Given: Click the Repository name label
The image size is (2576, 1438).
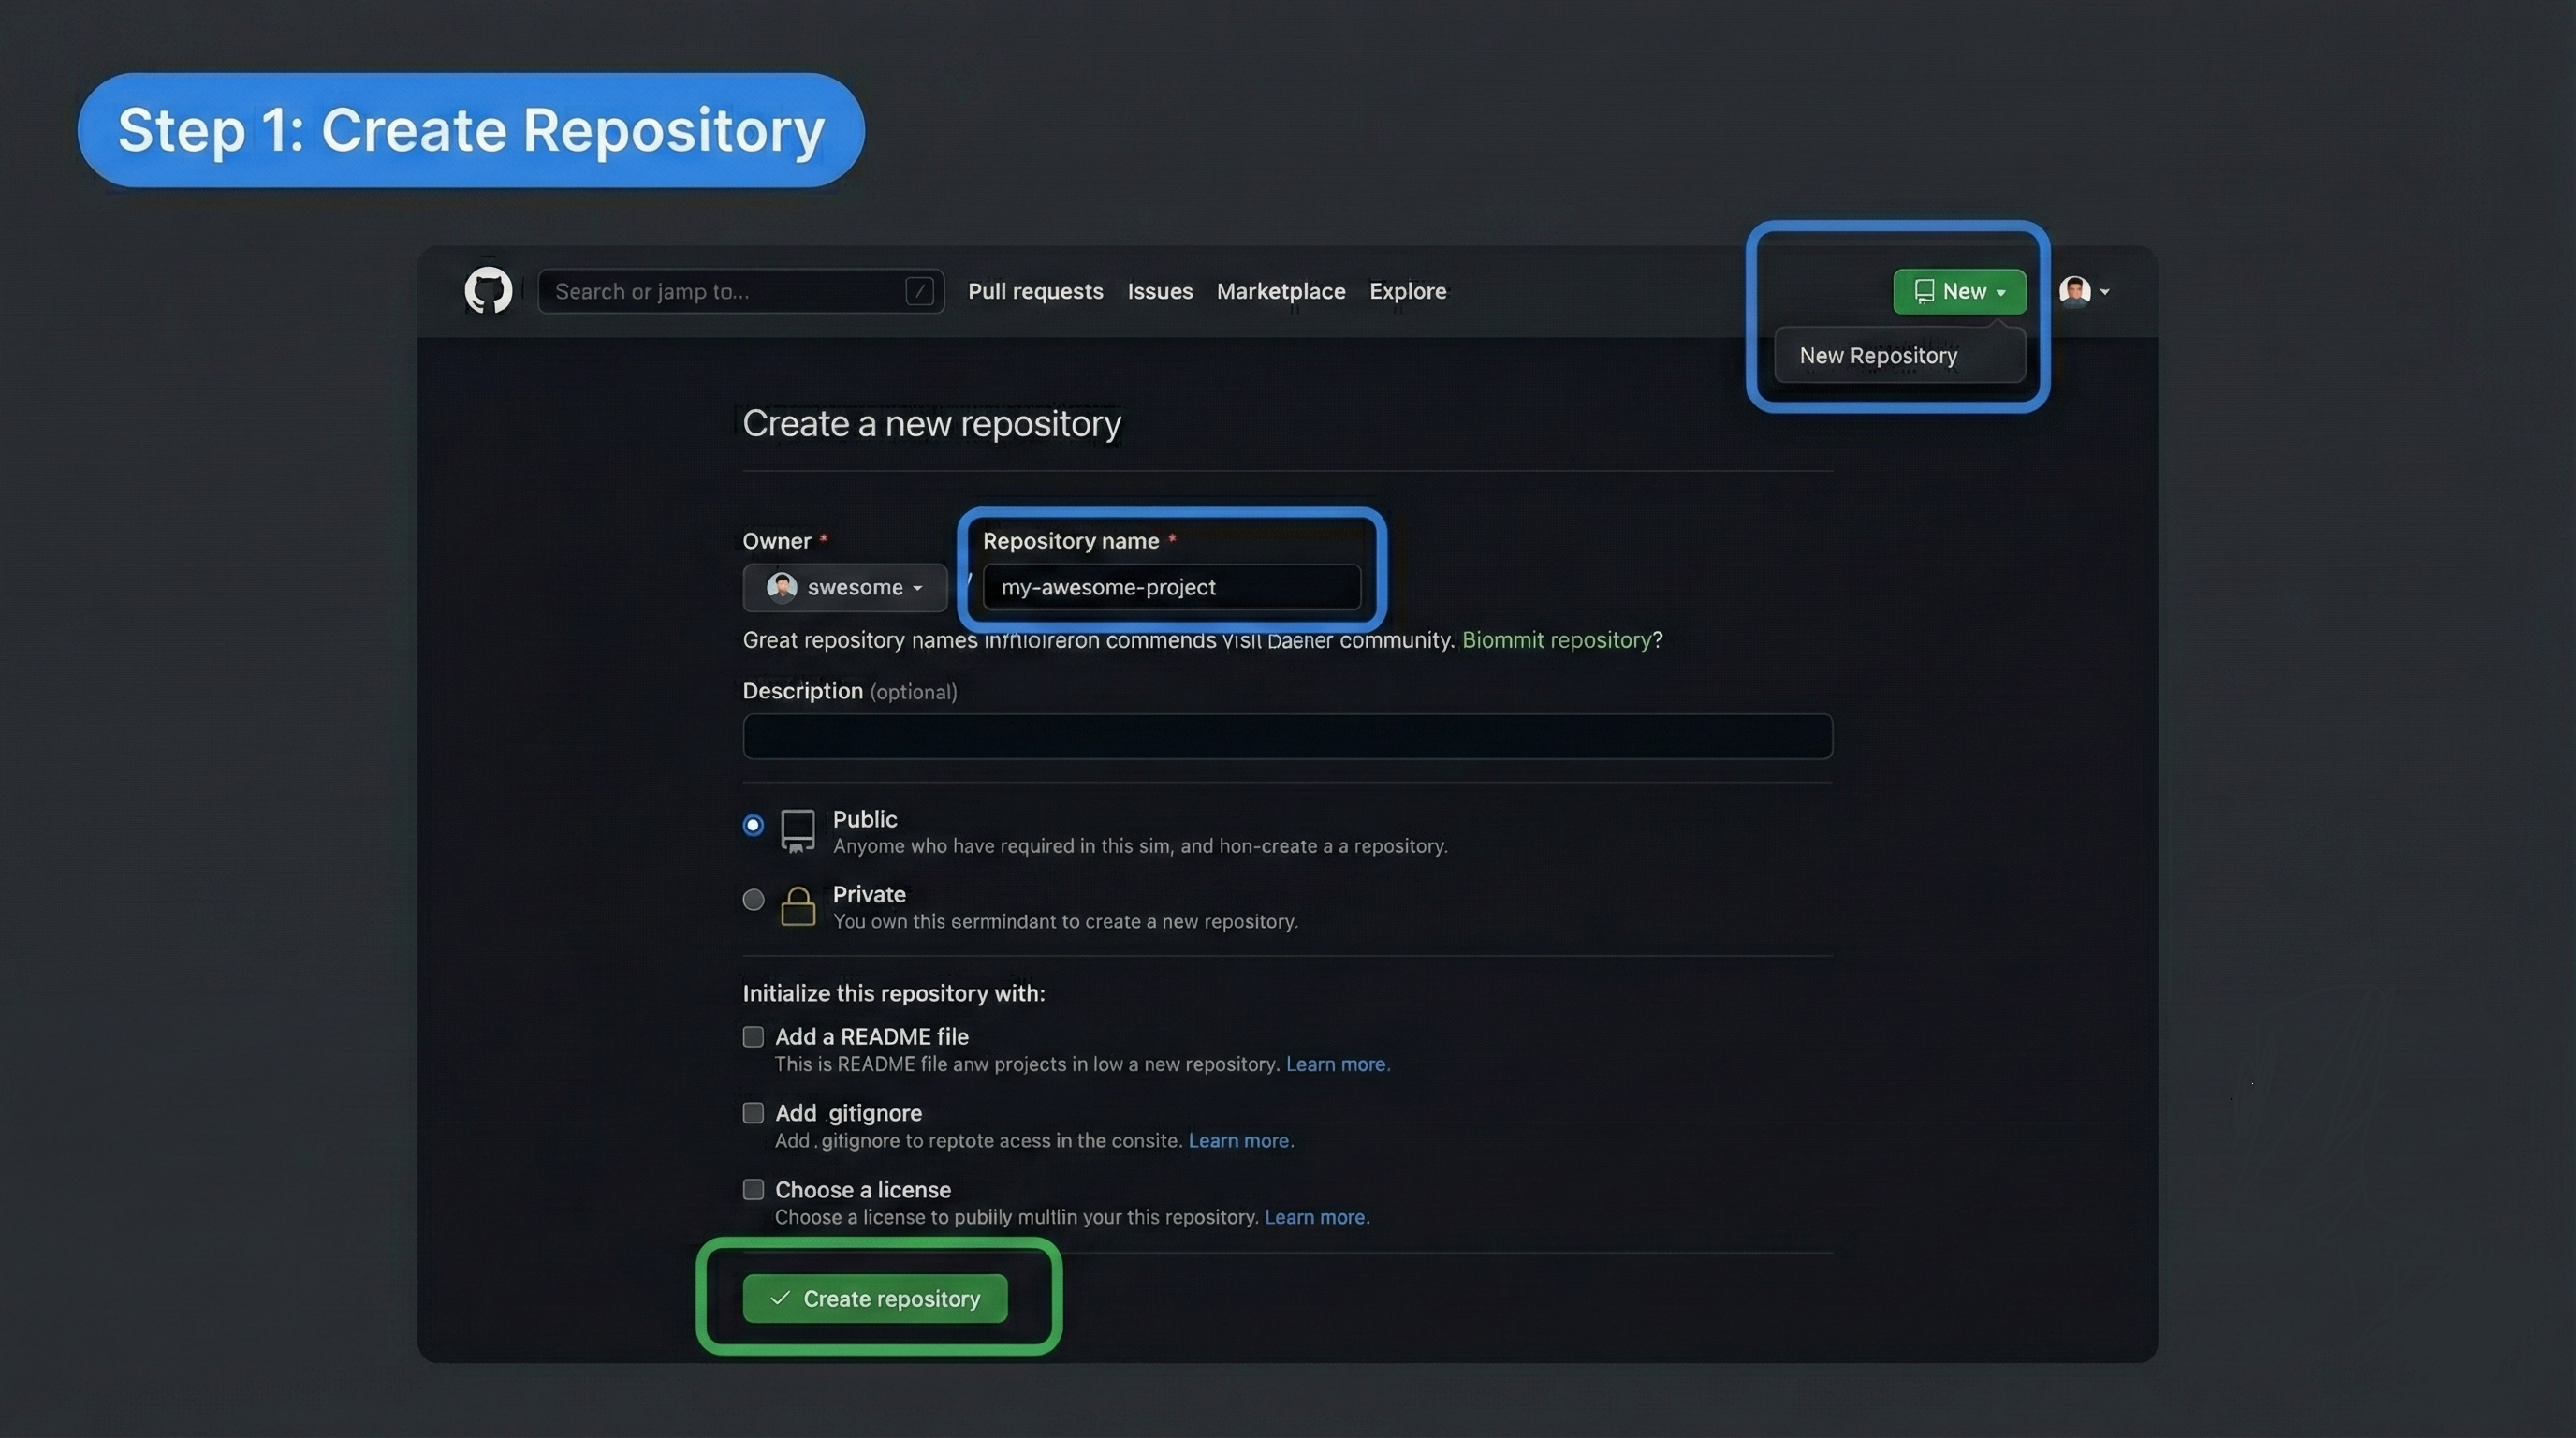Looking at the screenshot, I should pyautogui.click(x=1071, y=541).
